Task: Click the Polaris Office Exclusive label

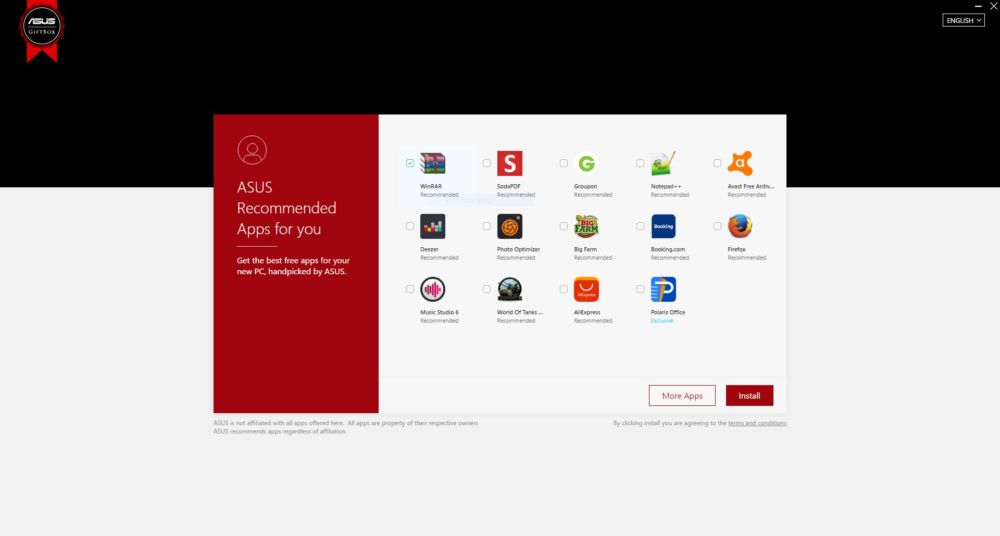Action: coord(662,321)
